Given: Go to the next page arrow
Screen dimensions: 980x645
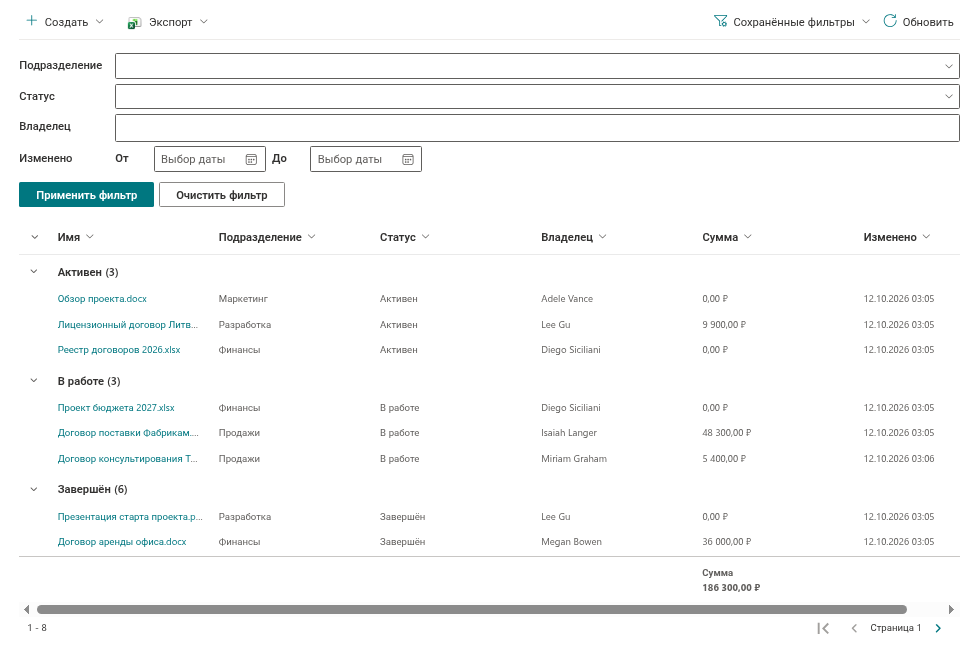Looking at the screenshot, I should coord(938,628).
